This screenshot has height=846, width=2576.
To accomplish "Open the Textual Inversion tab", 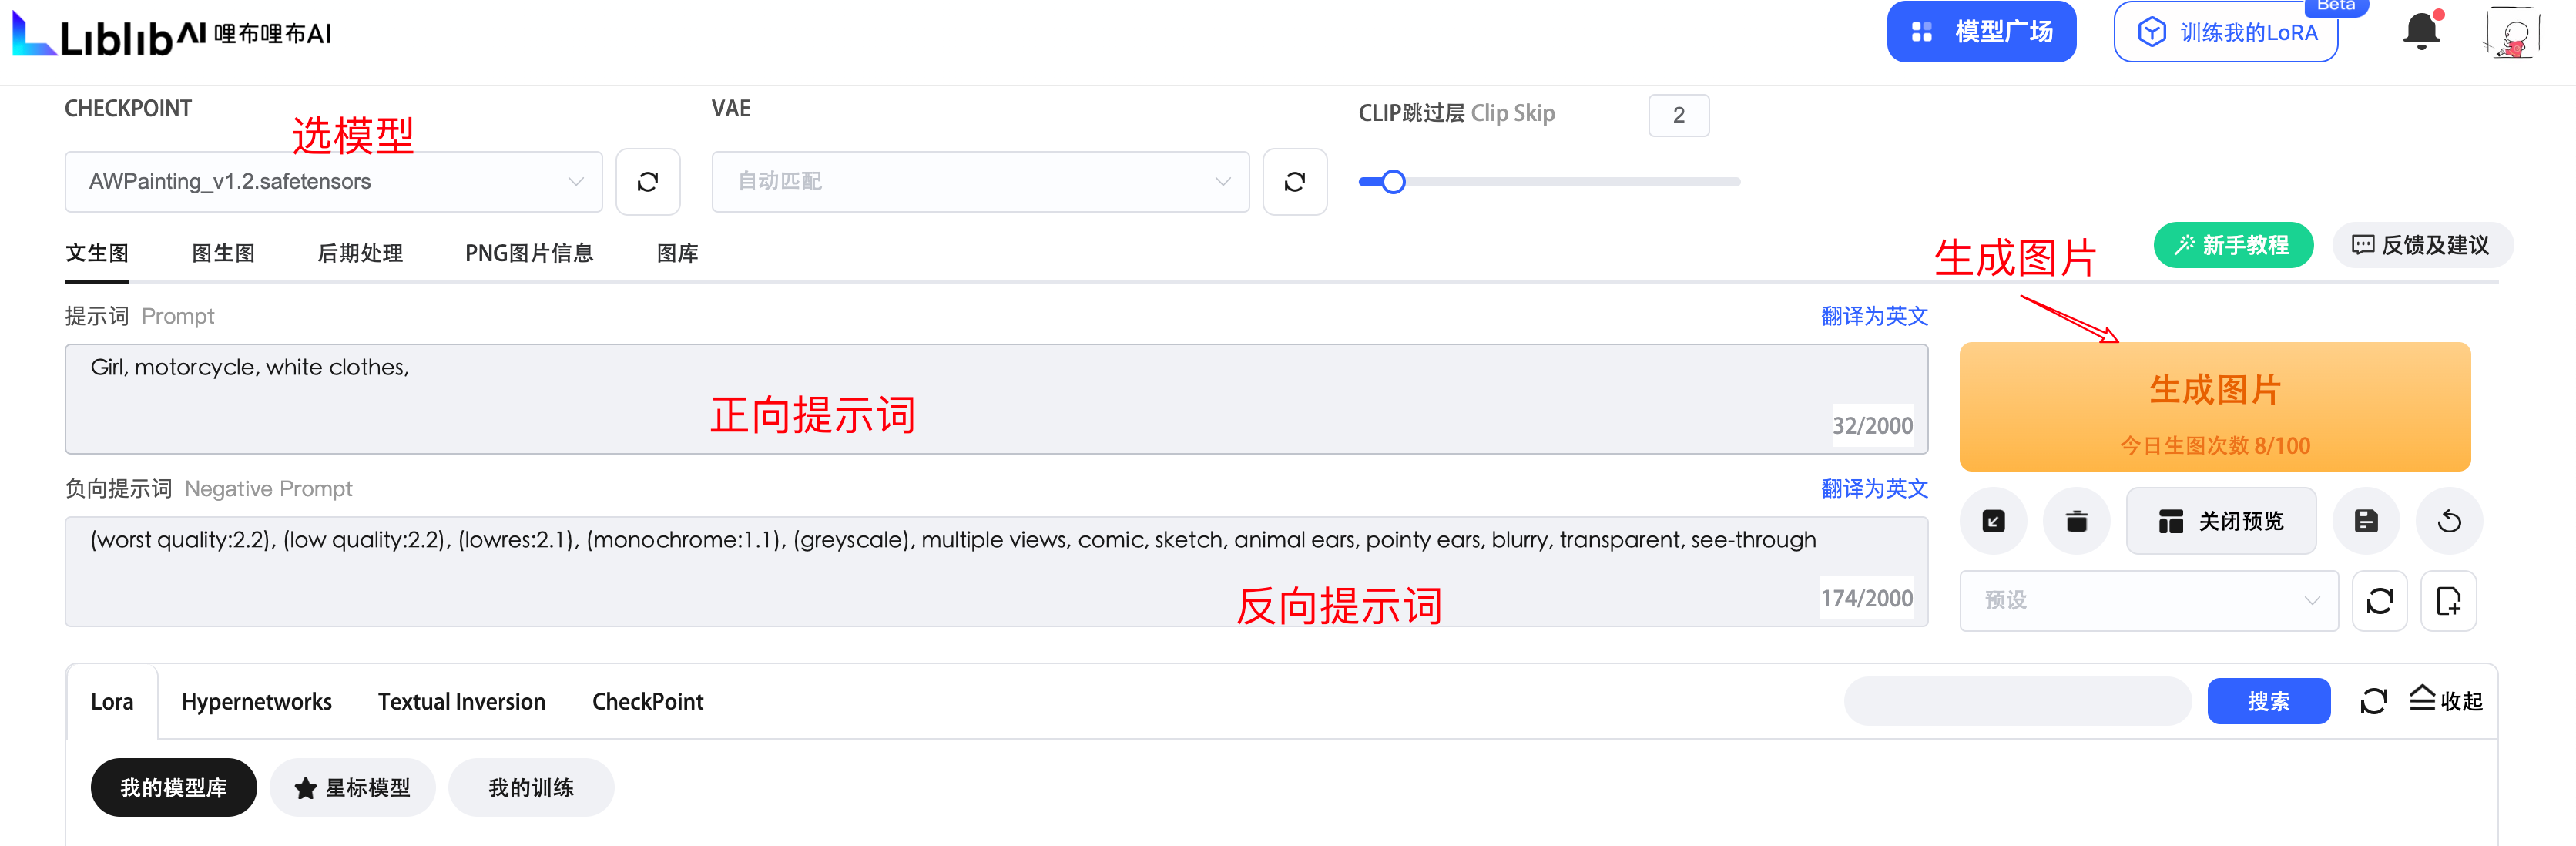I will pos(461,702).
